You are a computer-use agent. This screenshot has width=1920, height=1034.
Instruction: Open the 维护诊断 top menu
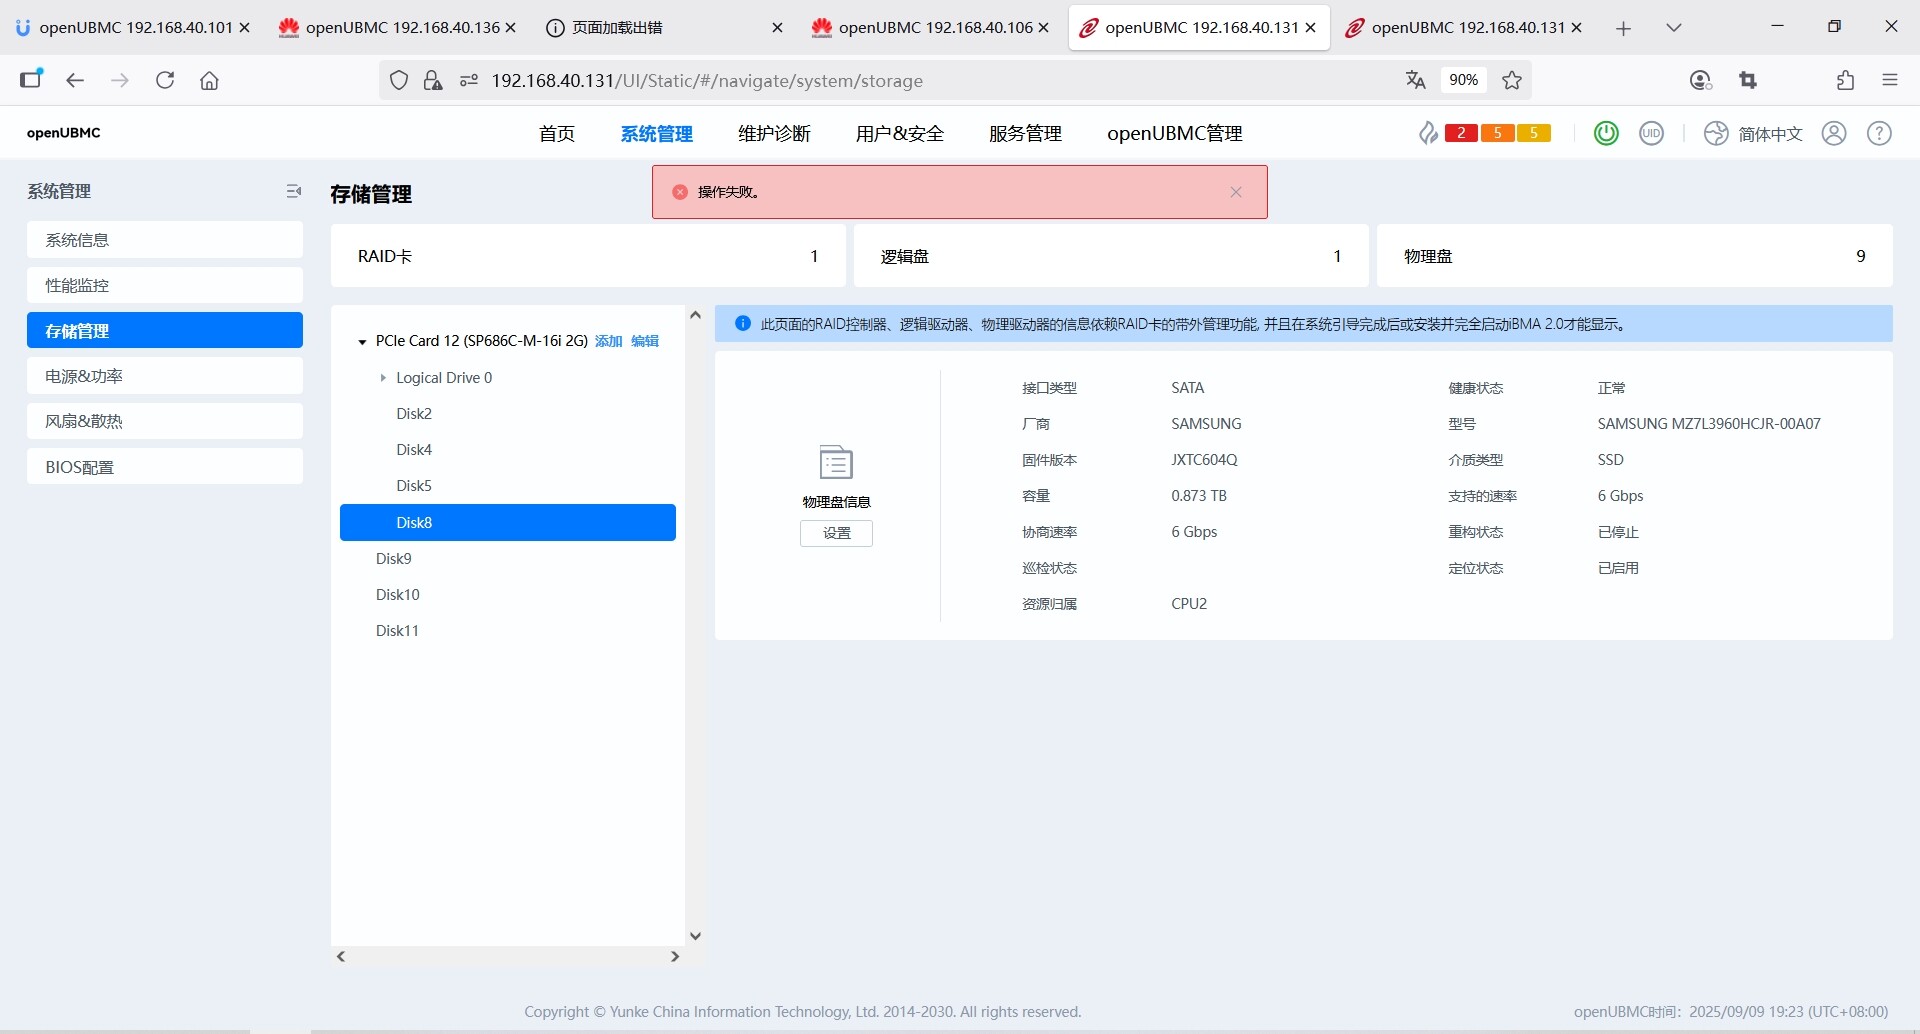[774, 134]
